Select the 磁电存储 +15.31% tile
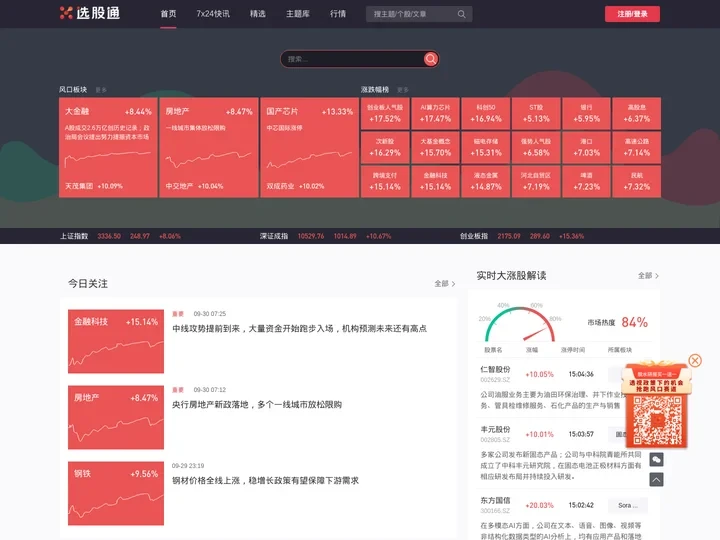 (486, 147)
